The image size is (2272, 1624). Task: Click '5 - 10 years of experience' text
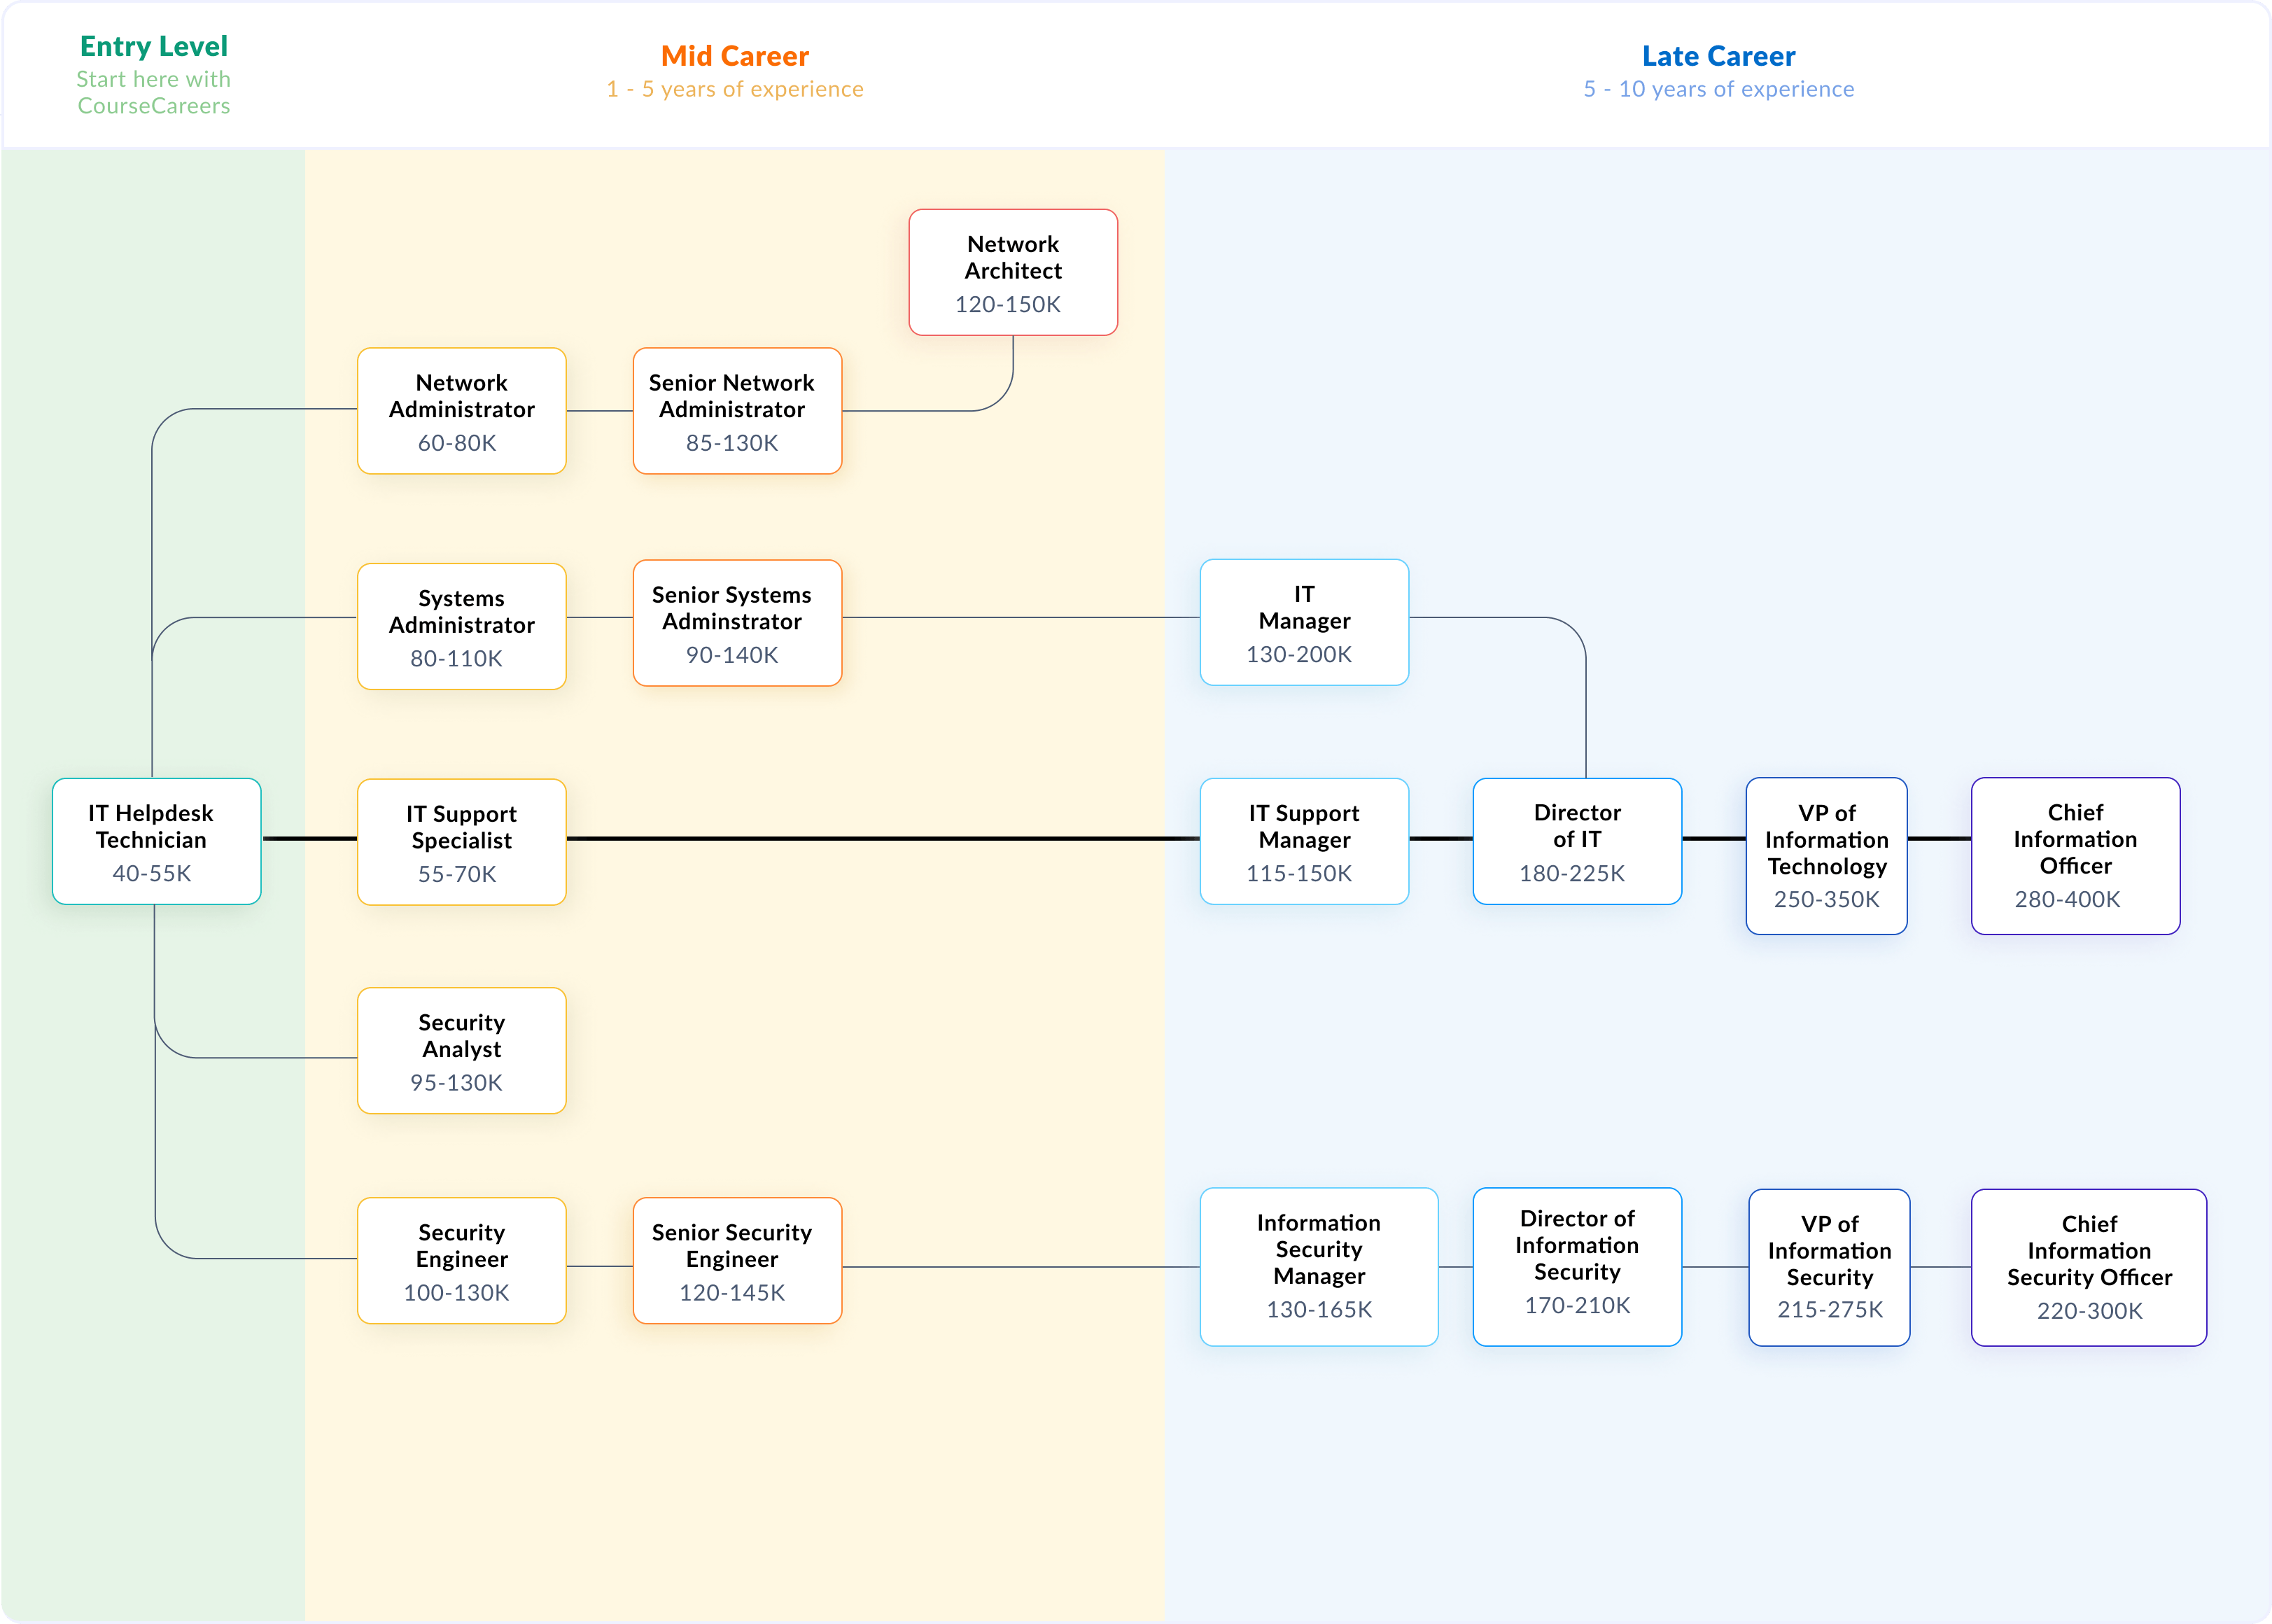pyautogui.click(x=1718, y=89)
